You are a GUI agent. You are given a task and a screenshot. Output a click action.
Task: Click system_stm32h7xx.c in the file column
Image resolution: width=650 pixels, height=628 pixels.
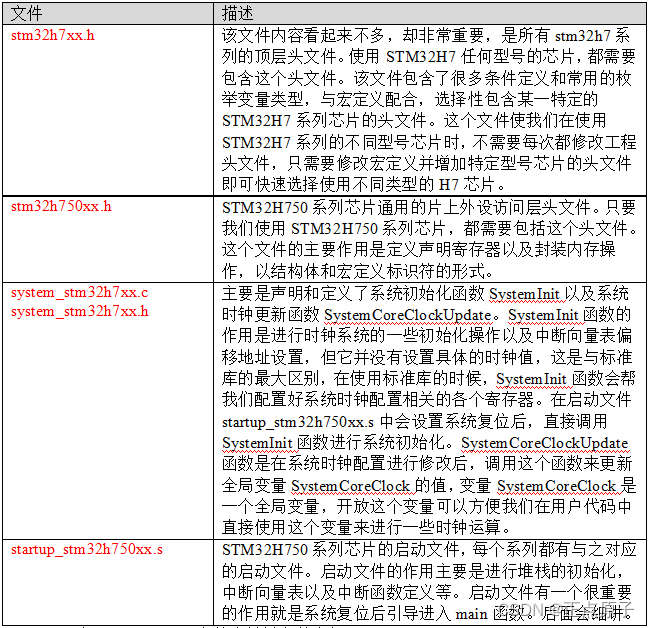79,292
